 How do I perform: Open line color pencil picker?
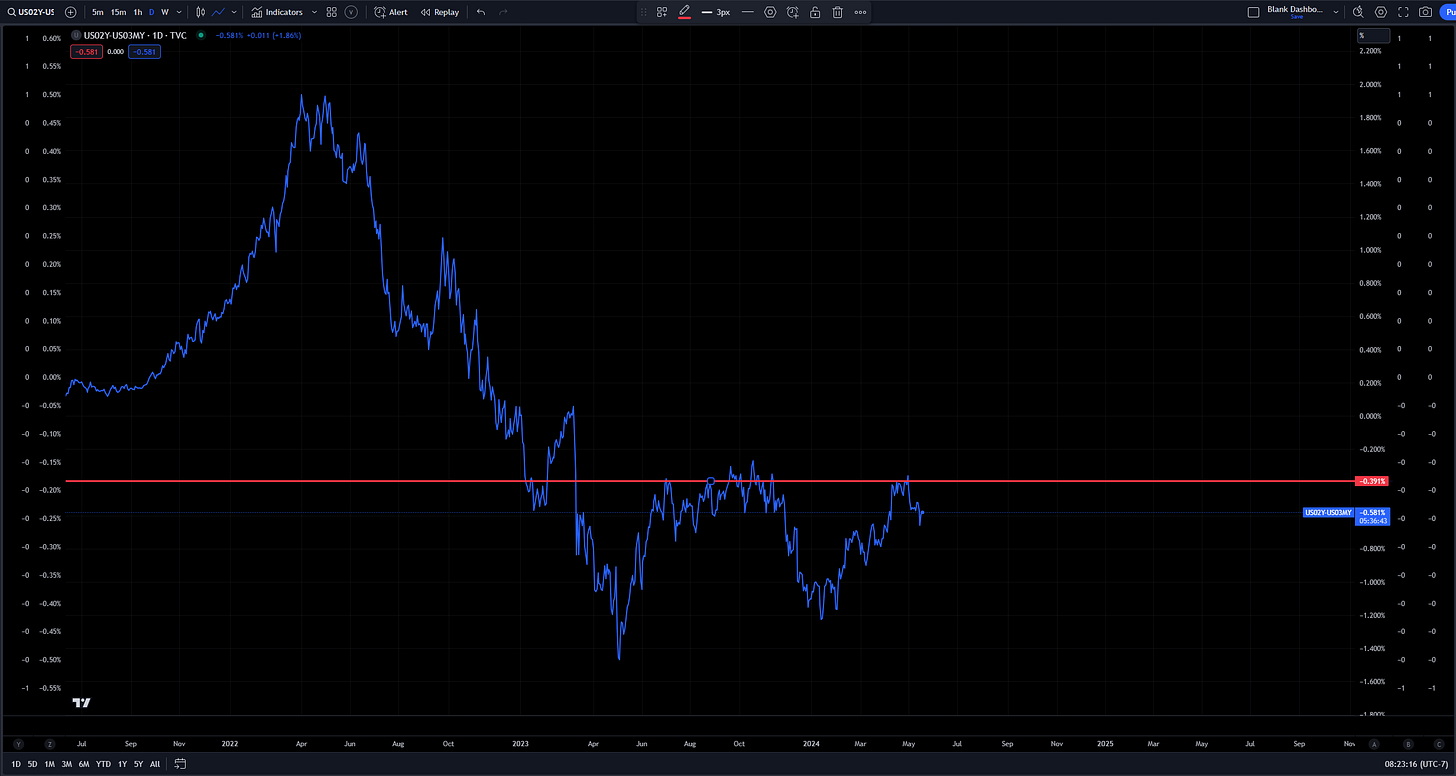(x=685, y=12)
